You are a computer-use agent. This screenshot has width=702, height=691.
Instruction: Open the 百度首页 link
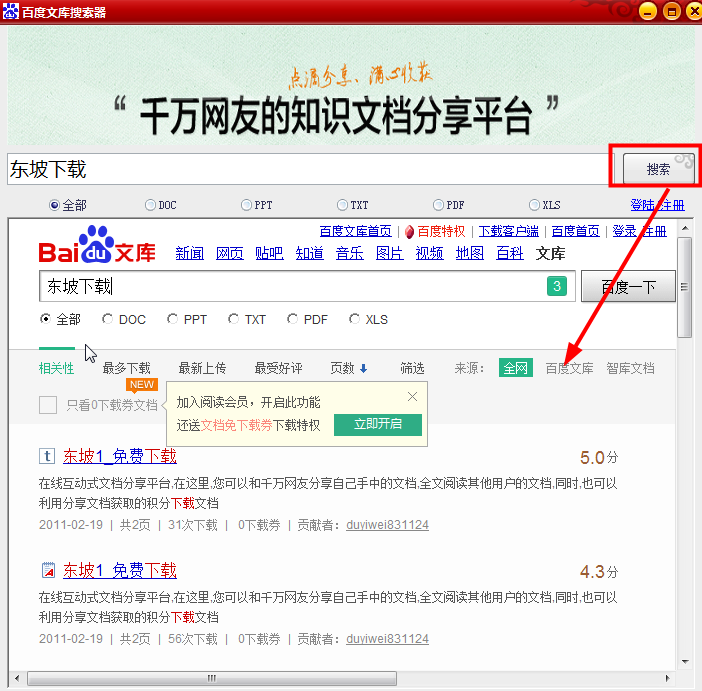(x=575, y=232)
